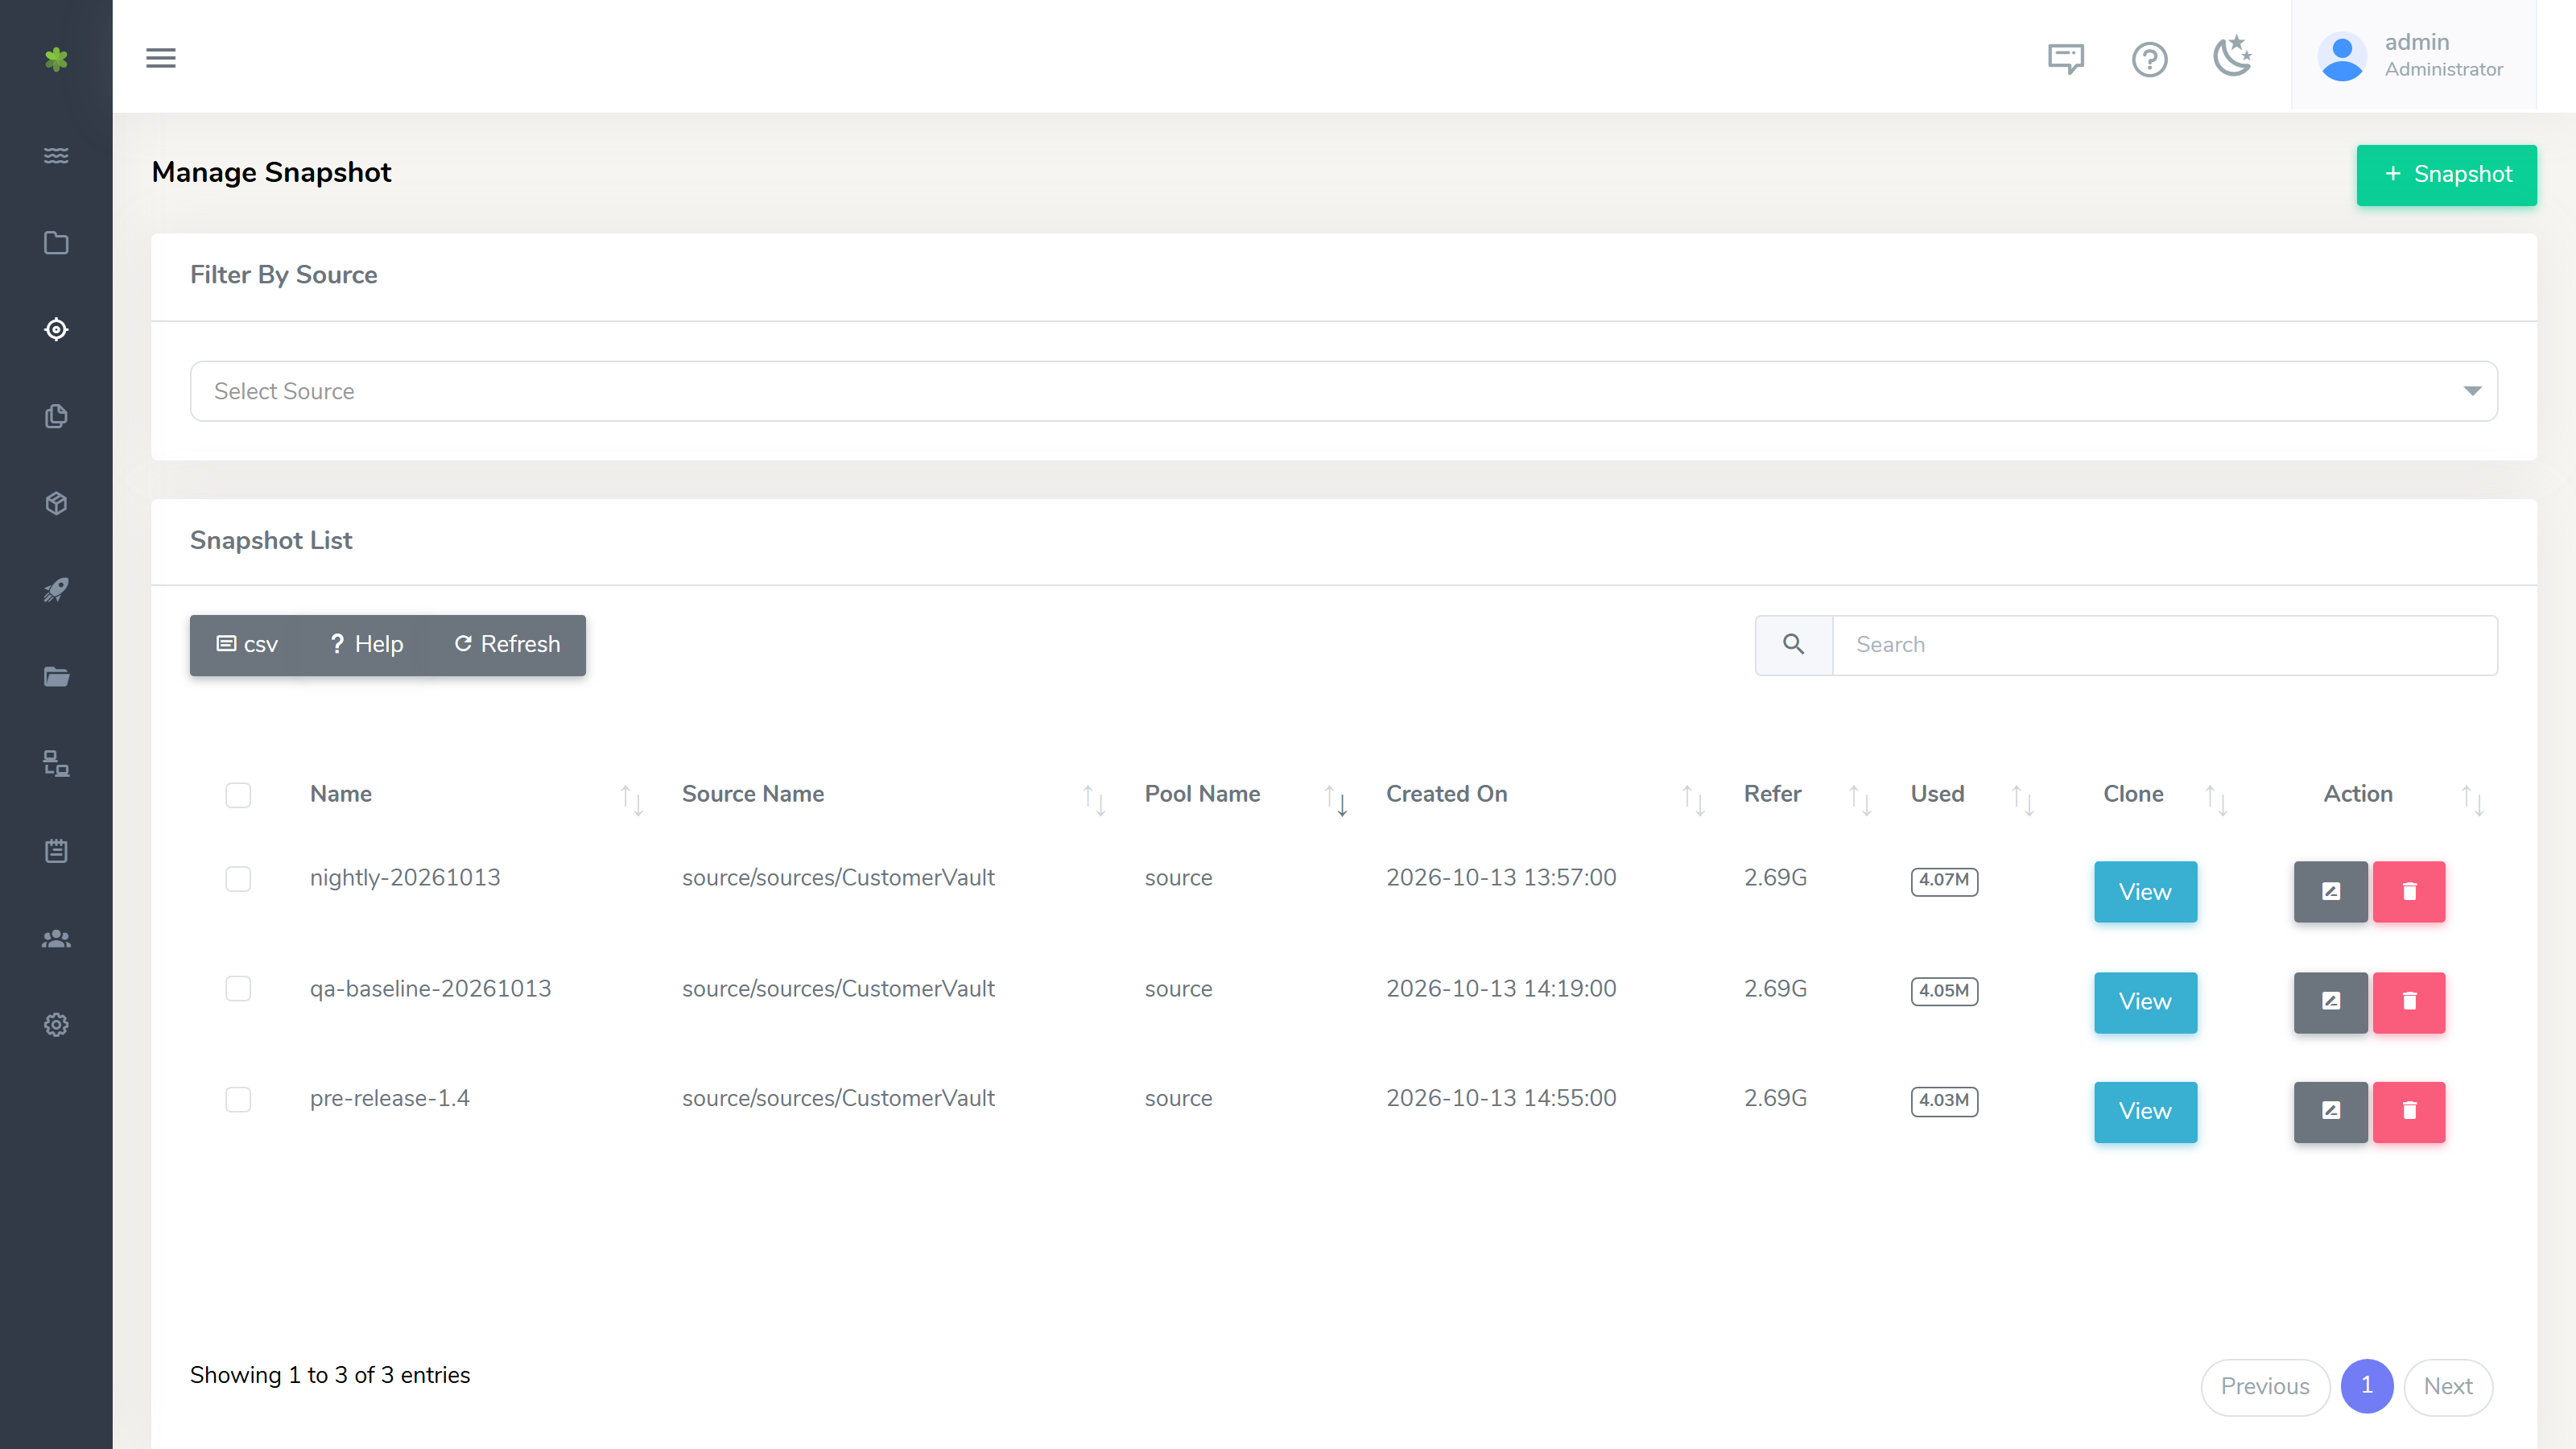Image resolution: width=2576 pixels, height=1449 pixels.
Task: Open the settings gear sidebar icon
Action: [56, 1025]
